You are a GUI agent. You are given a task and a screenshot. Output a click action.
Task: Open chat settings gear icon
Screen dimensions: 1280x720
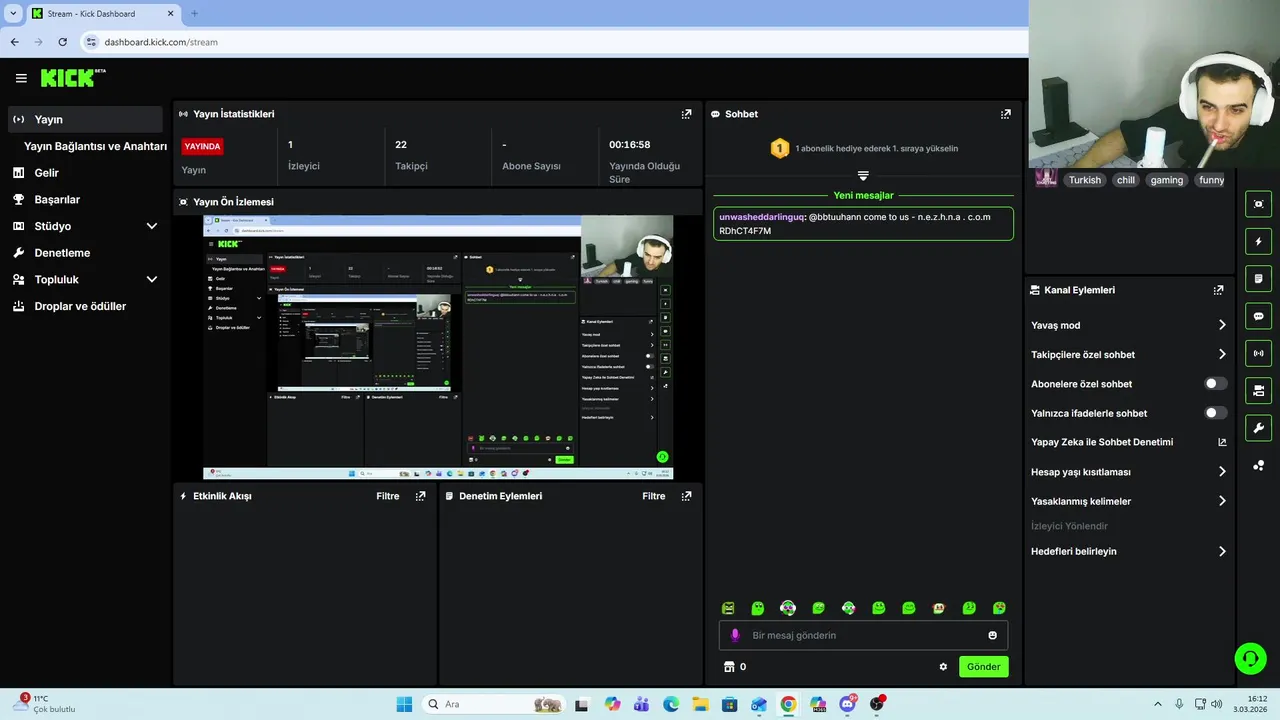tap(943, 667)
